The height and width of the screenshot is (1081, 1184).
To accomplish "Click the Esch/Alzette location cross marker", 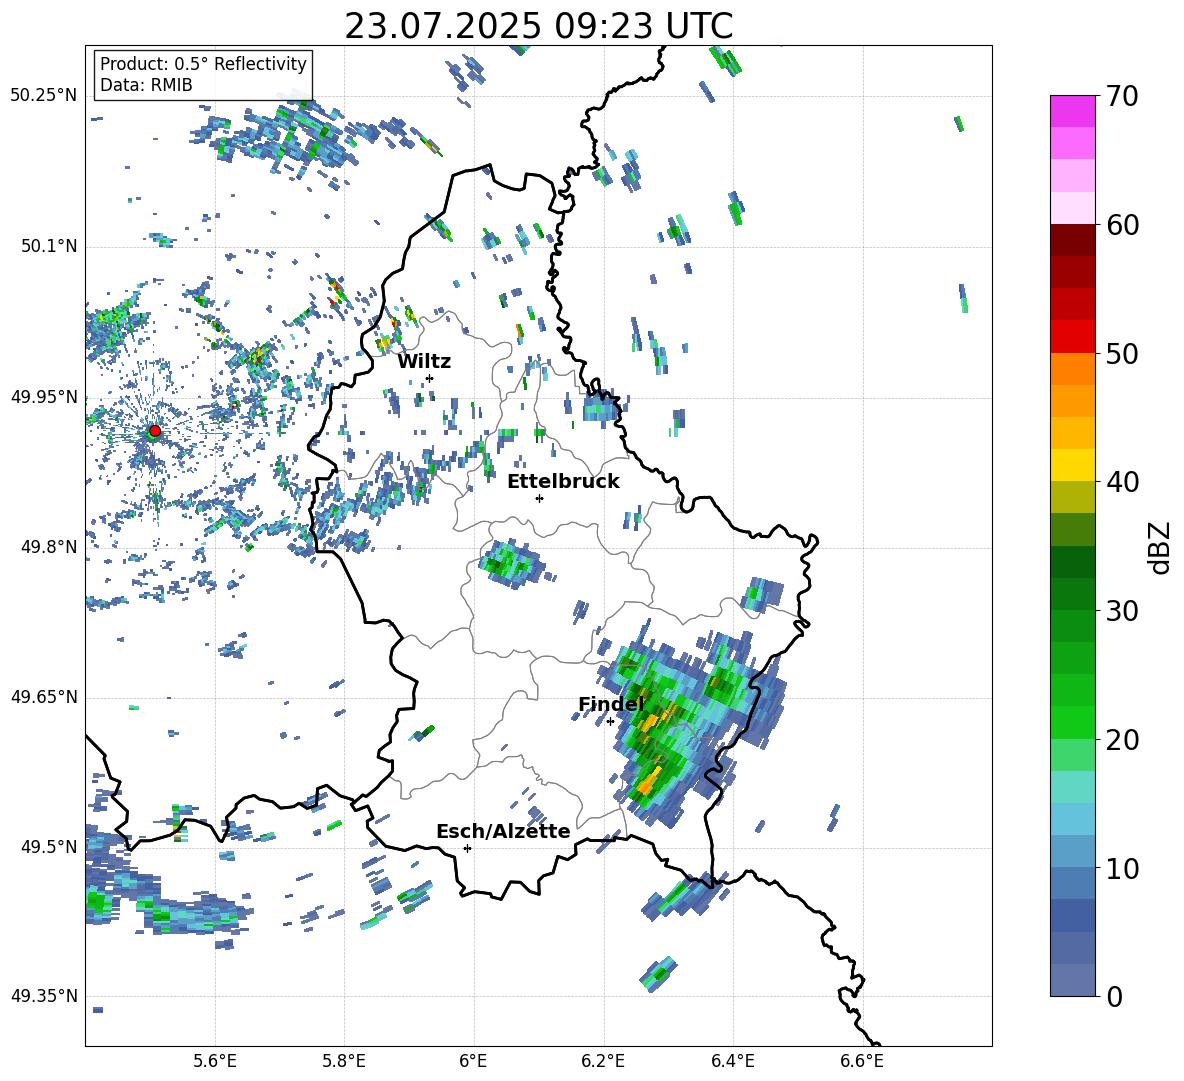I will (467, 848).
